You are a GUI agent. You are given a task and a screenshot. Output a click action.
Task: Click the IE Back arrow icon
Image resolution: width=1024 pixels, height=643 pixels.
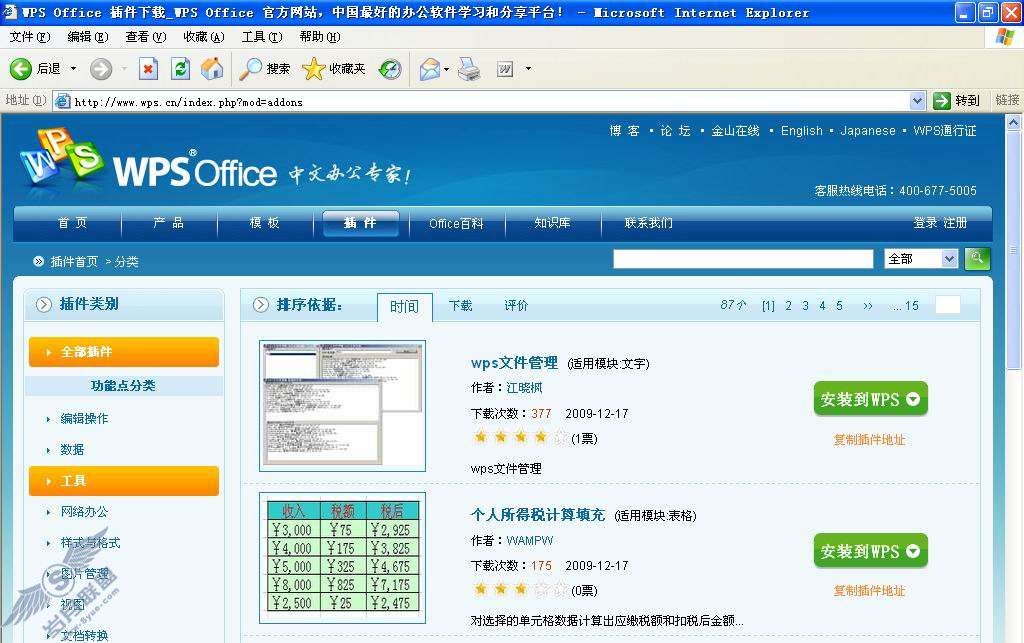[20, 69]
